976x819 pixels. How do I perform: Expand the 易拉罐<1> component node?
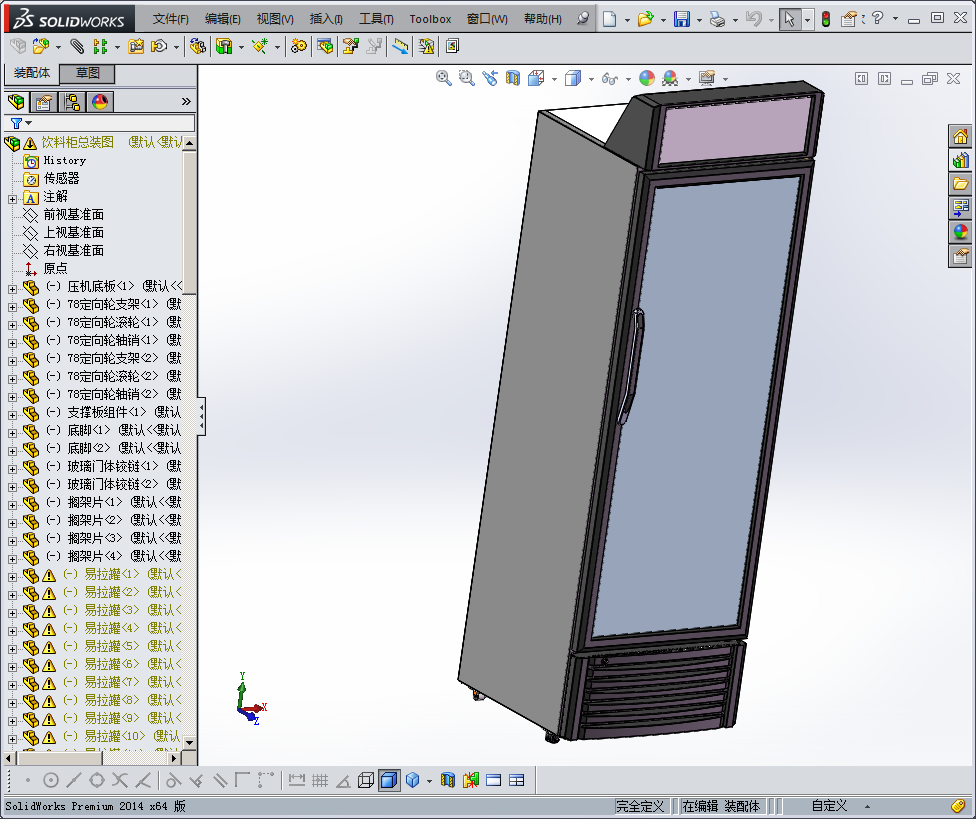pos(12,578)
